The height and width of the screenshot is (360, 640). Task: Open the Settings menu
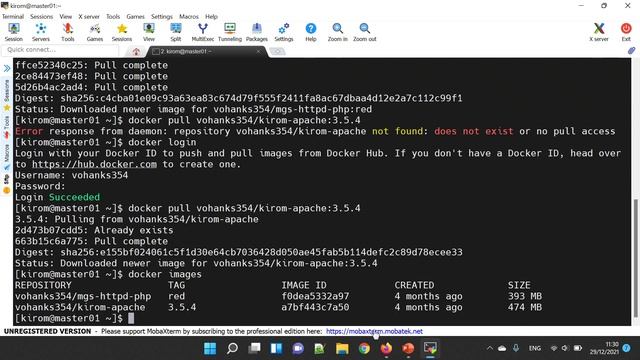click(162, 16)
